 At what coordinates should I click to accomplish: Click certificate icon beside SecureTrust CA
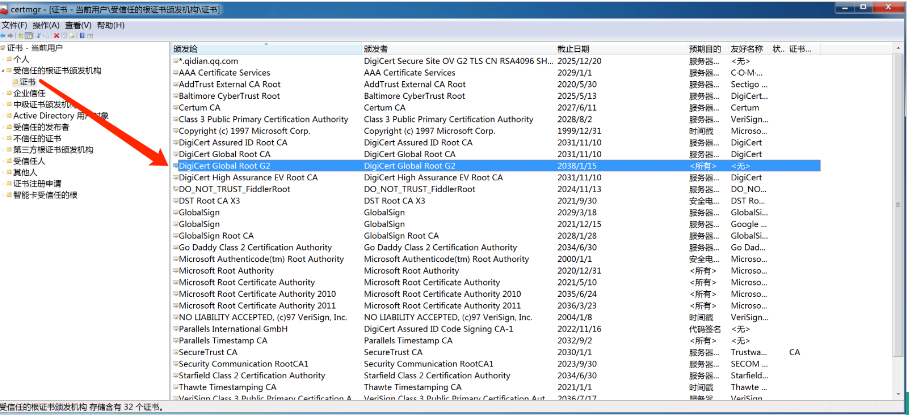175,352
